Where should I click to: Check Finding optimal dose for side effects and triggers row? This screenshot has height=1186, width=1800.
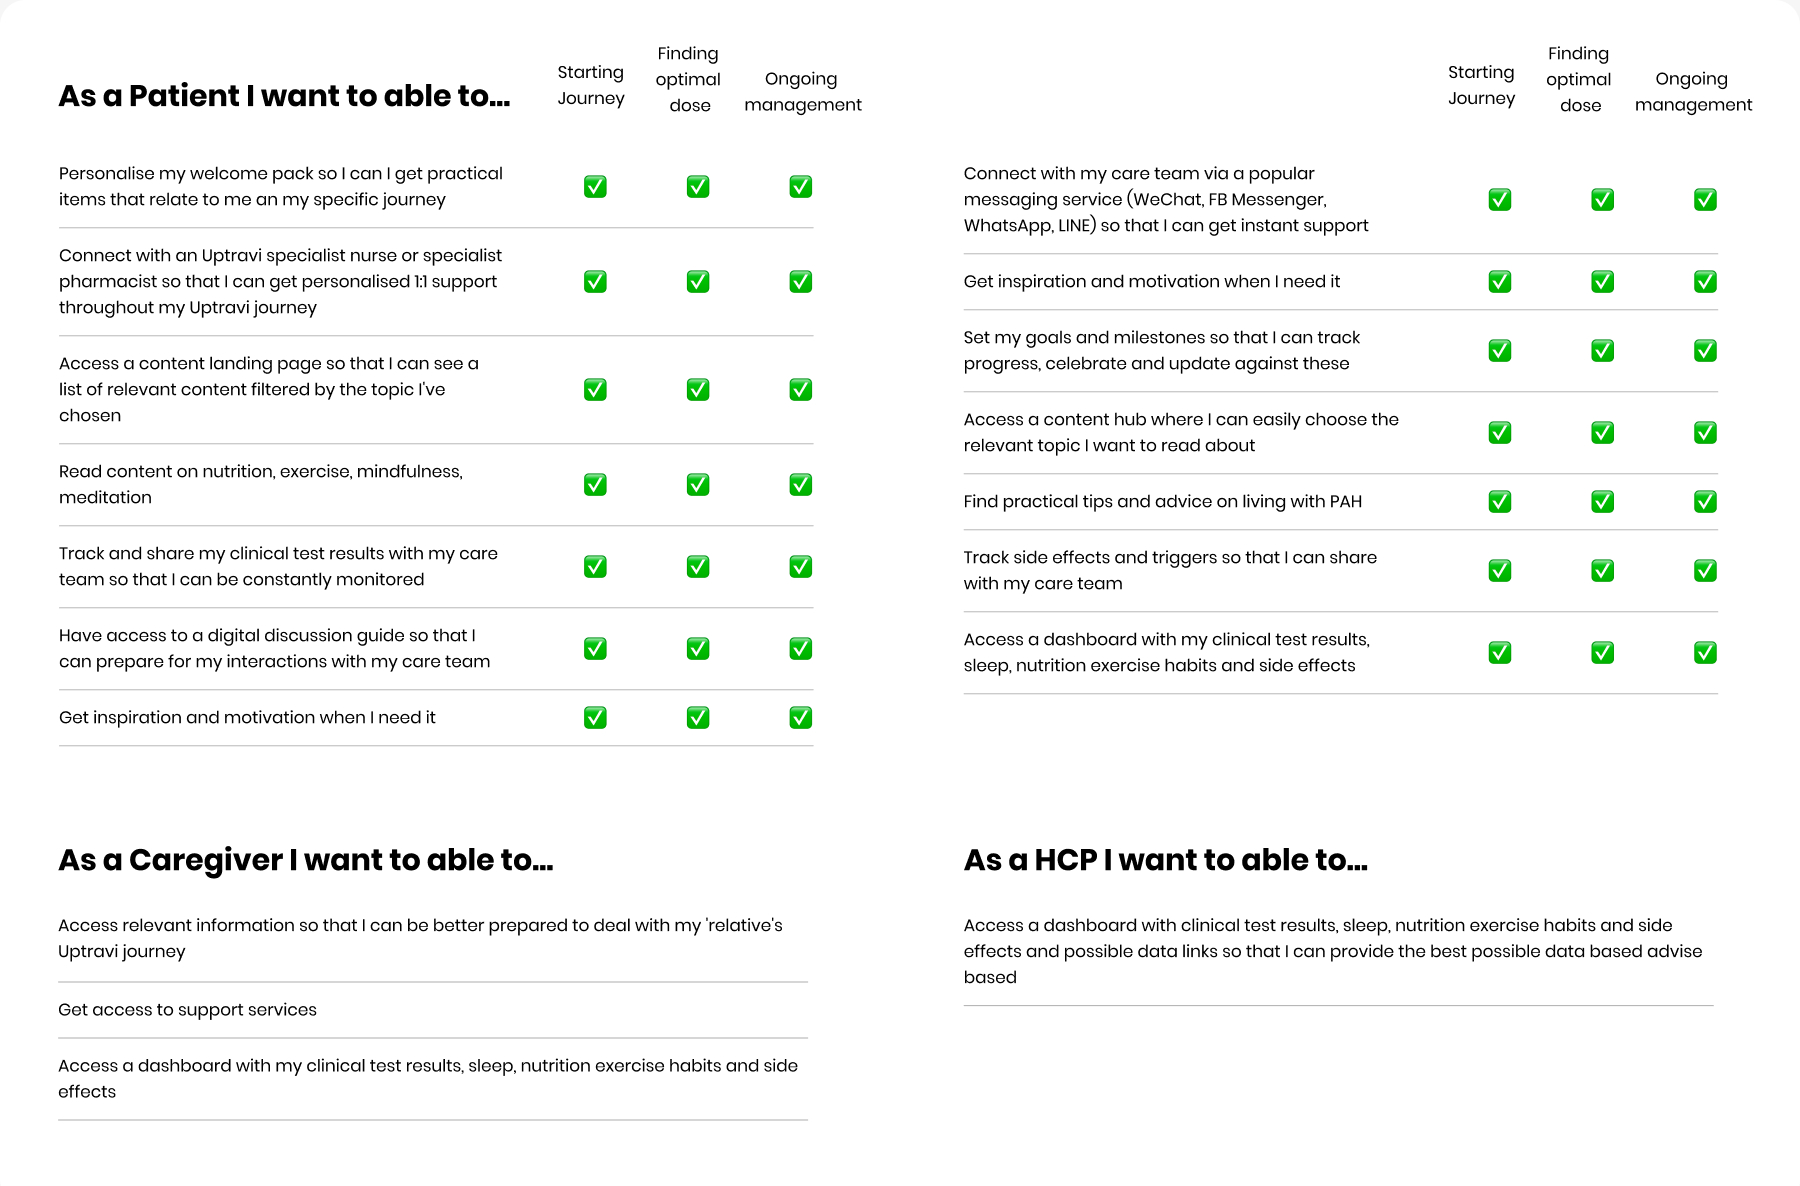(x=1603, y=571)
